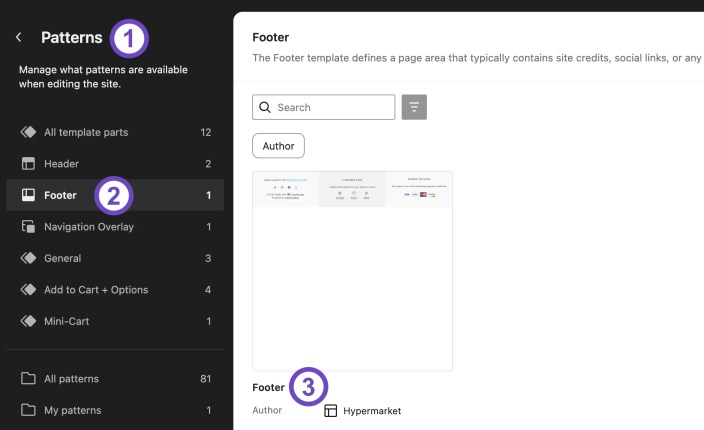704x430 pixels.
Task: Click the Add to Cart + Options icon
Action: tap(28, 290)
